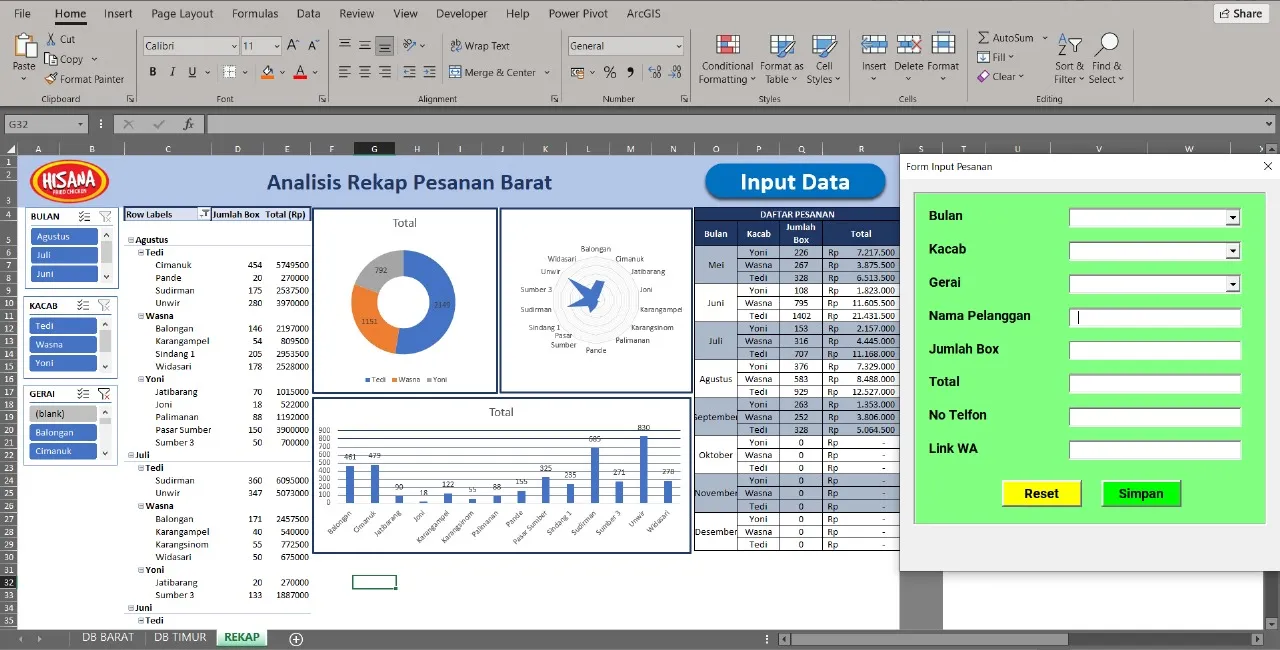Toggle multi-select on KACAB slicer
The image size is (1280, 650).
(x=85, y=306)
